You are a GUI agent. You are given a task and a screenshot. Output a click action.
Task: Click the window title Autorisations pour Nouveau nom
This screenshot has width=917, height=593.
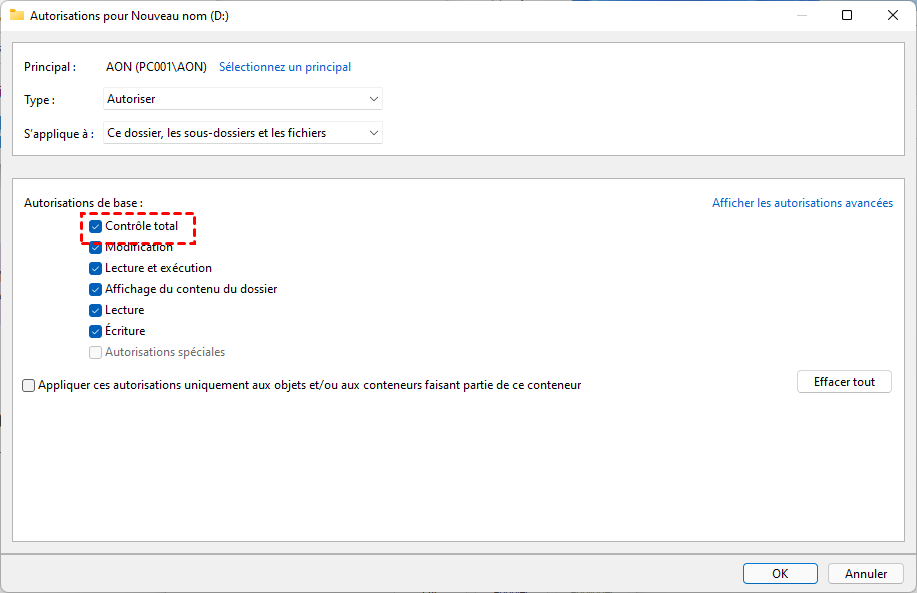point(129,16)
